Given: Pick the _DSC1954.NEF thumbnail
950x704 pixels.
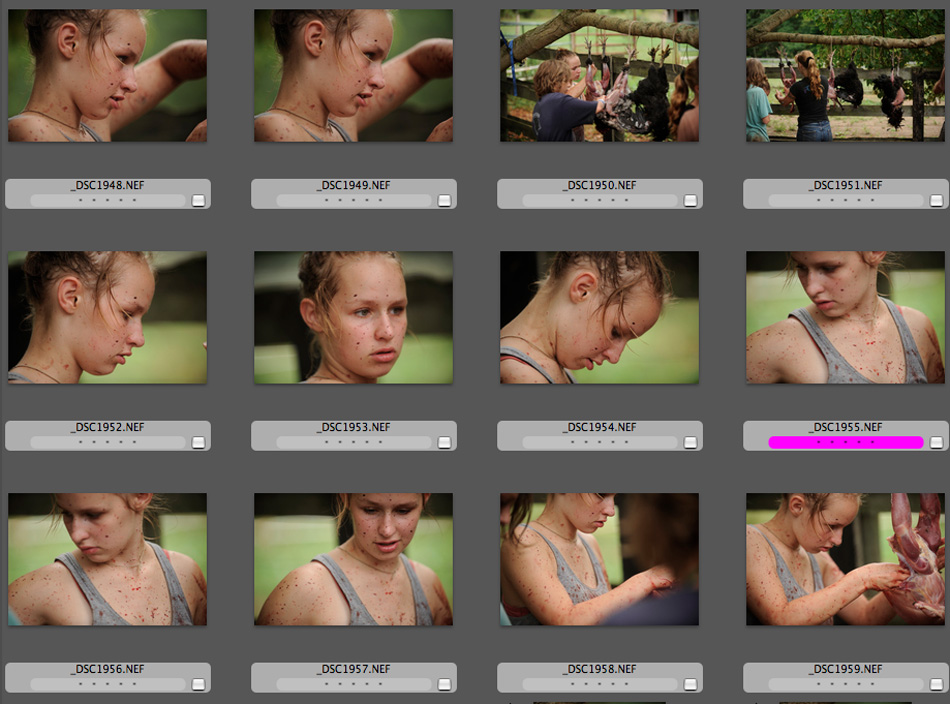Looking at the screenshot, I should tap(599, 317).
